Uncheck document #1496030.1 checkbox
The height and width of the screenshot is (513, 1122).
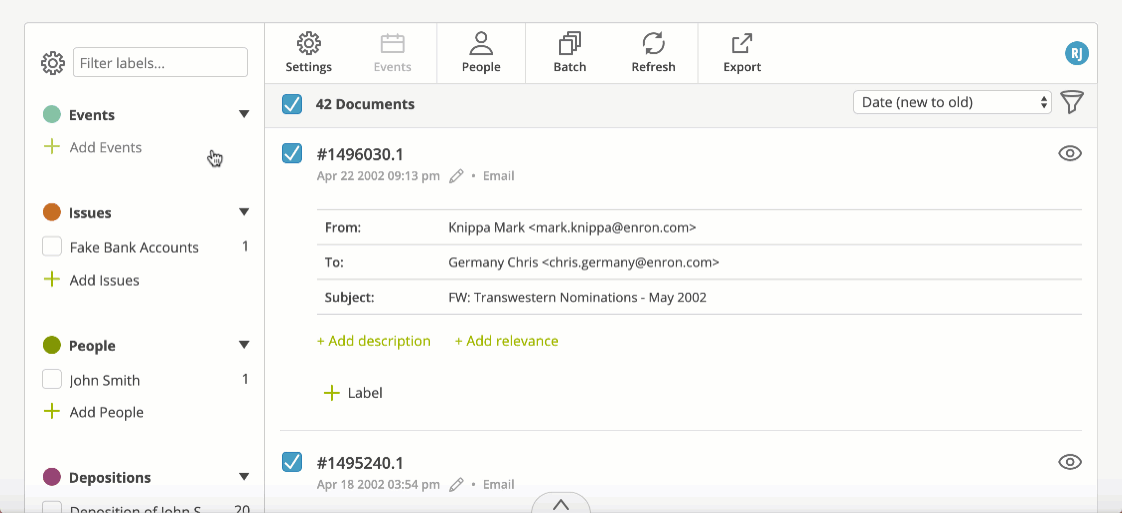(x=292, y=153)
